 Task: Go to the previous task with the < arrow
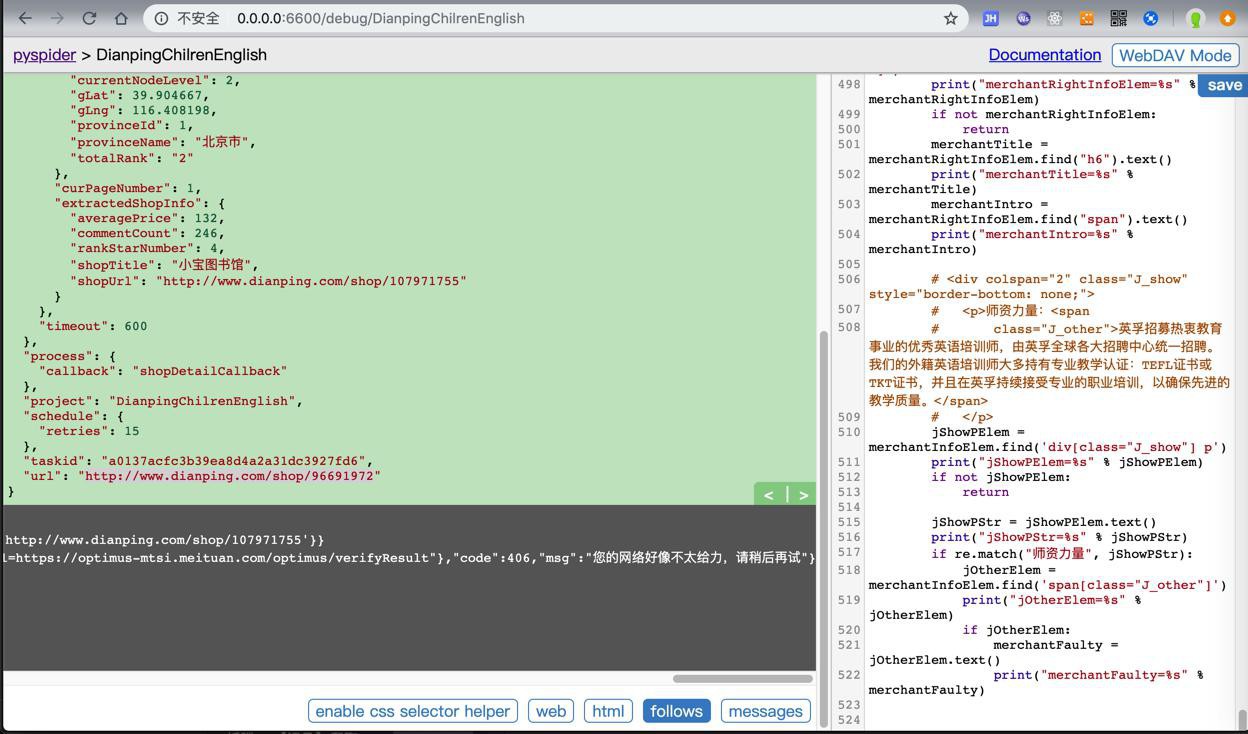point(769,494)
